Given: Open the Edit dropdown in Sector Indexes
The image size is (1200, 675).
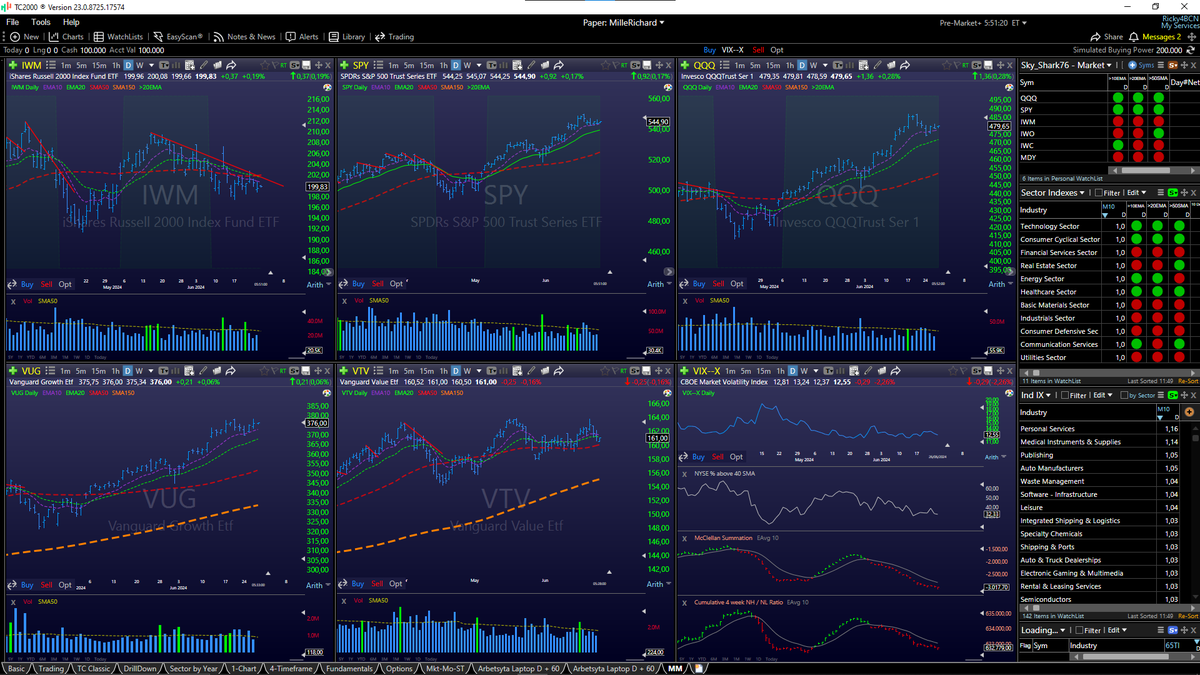Looking at the screenshot, I should pyautogui.click(x=1136, y=192).
